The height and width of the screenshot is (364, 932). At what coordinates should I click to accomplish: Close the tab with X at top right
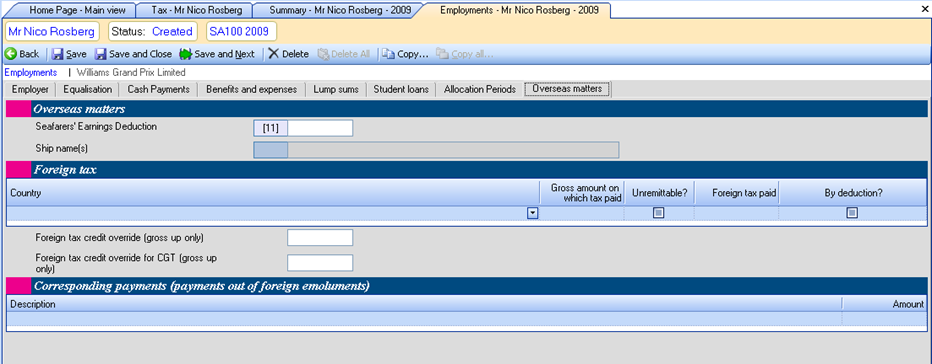click(924, 10)
